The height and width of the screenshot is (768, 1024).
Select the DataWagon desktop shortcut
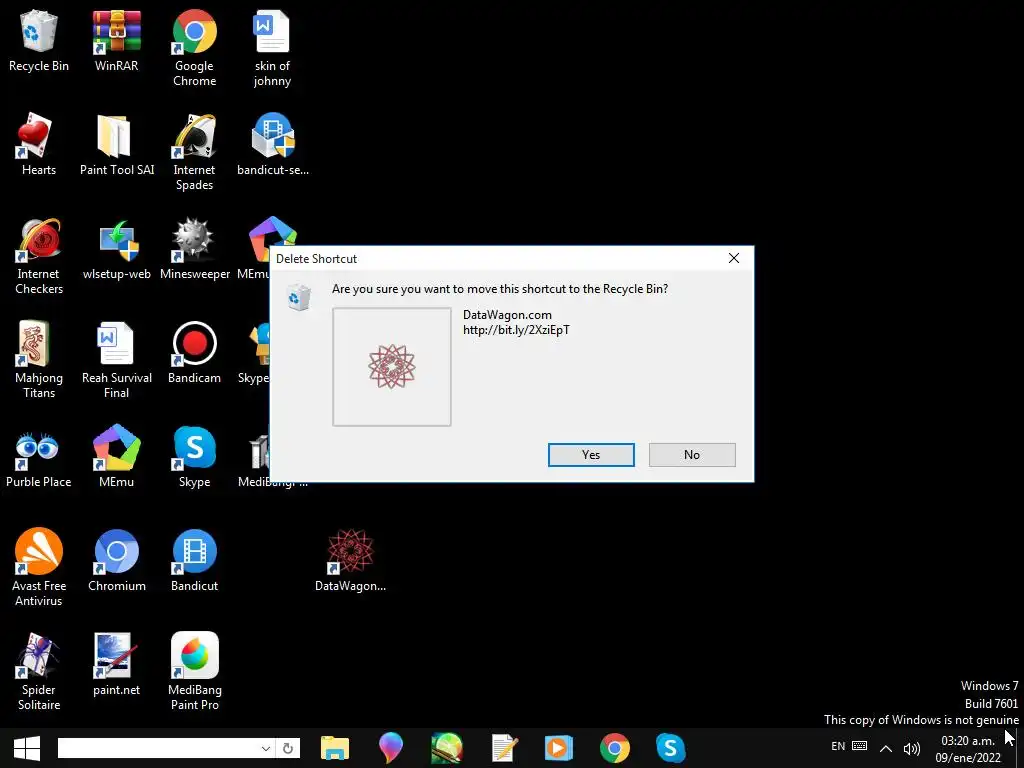(x=351, y=561)
